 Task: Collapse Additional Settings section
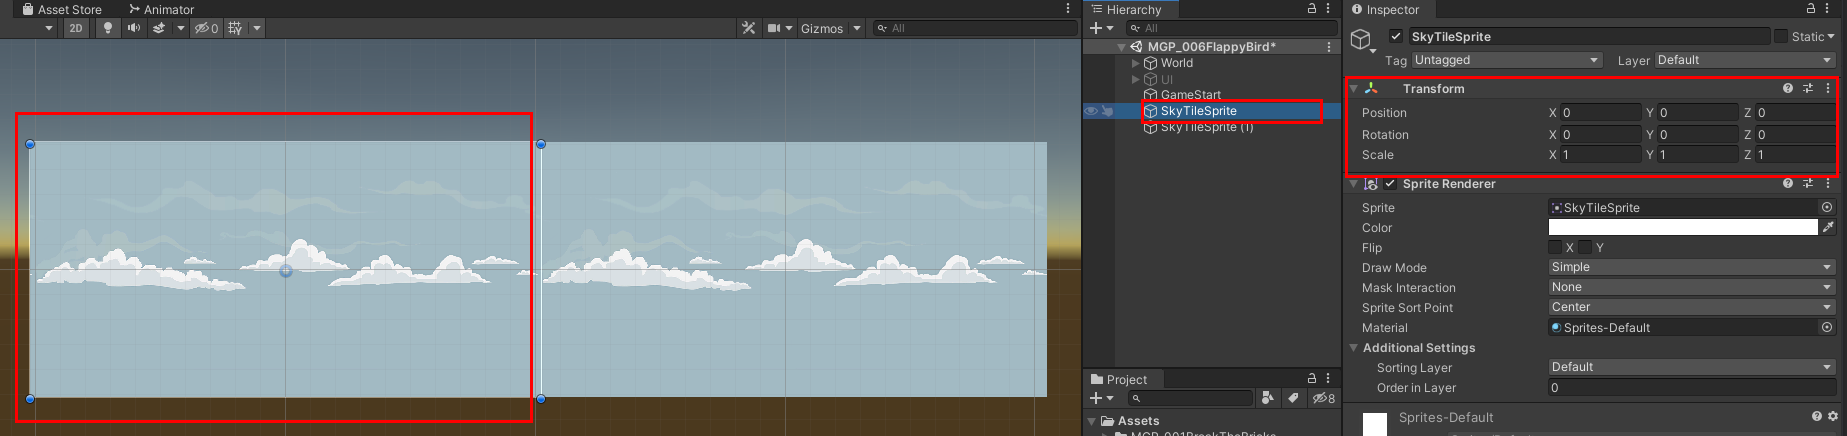pyautogui.click(x=1354, y=348)
